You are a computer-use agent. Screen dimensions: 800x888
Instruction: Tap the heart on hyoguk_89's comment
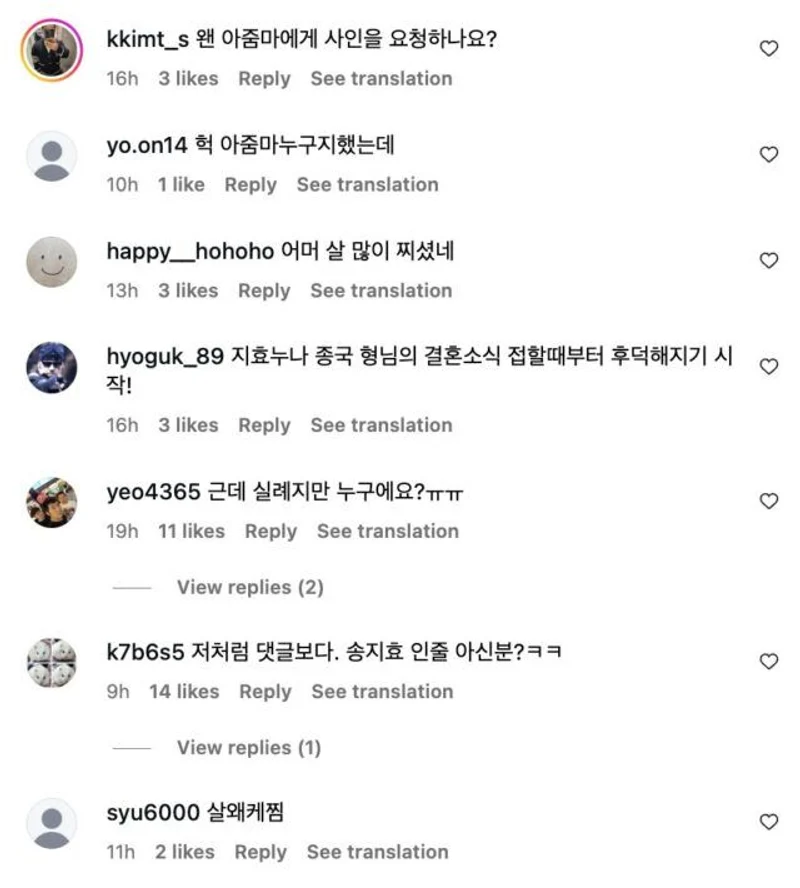coord(769,367)
